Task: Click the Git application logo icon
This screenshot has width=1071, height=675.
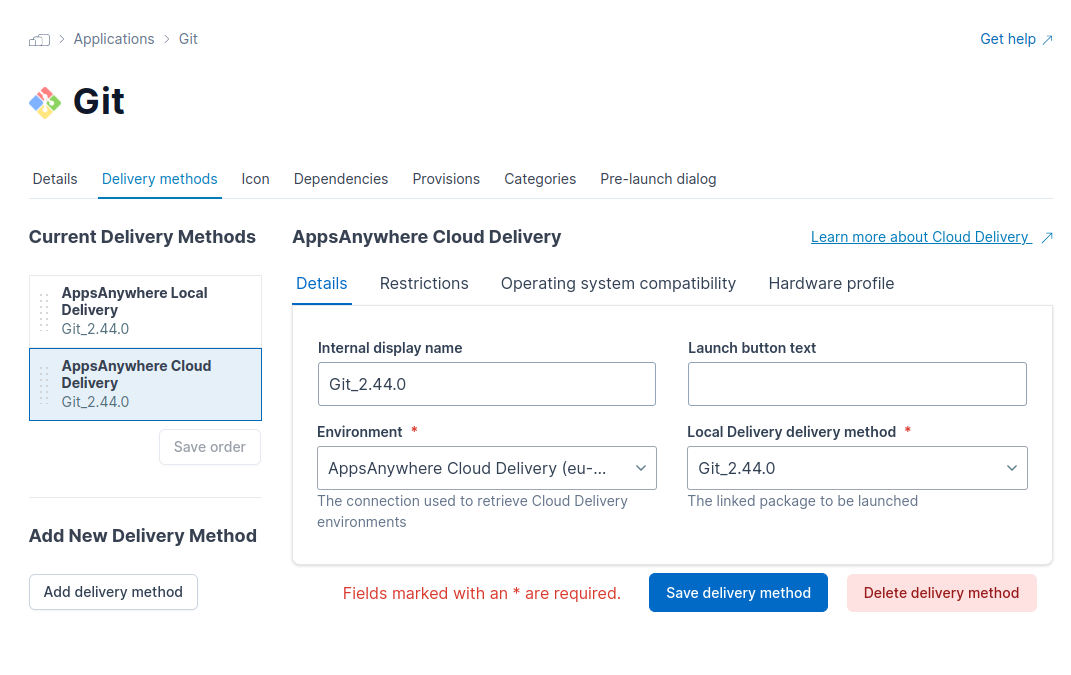Action: 45,102
